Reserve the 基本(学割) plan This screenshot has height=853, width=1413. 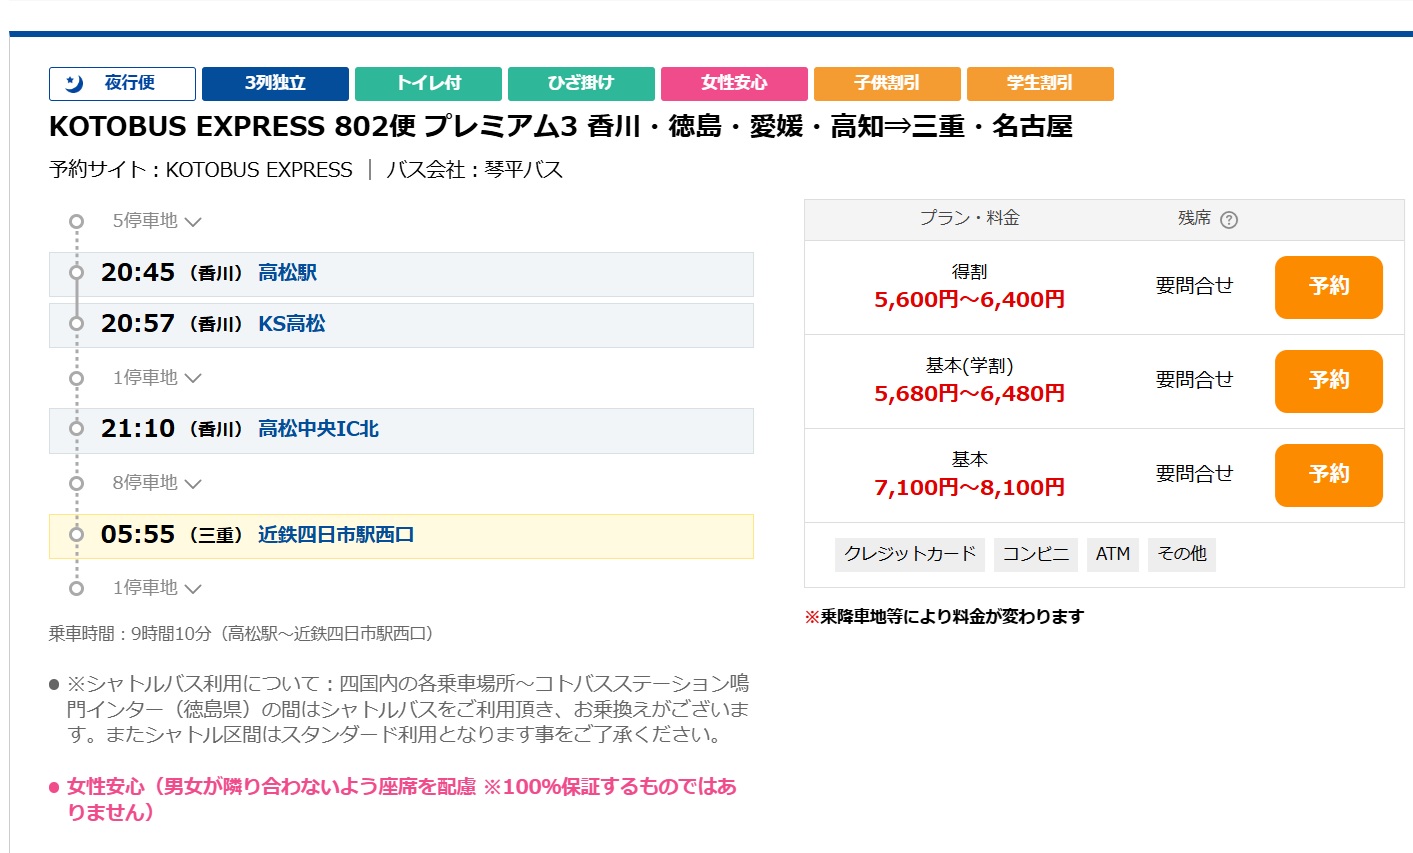[1328, 381]
